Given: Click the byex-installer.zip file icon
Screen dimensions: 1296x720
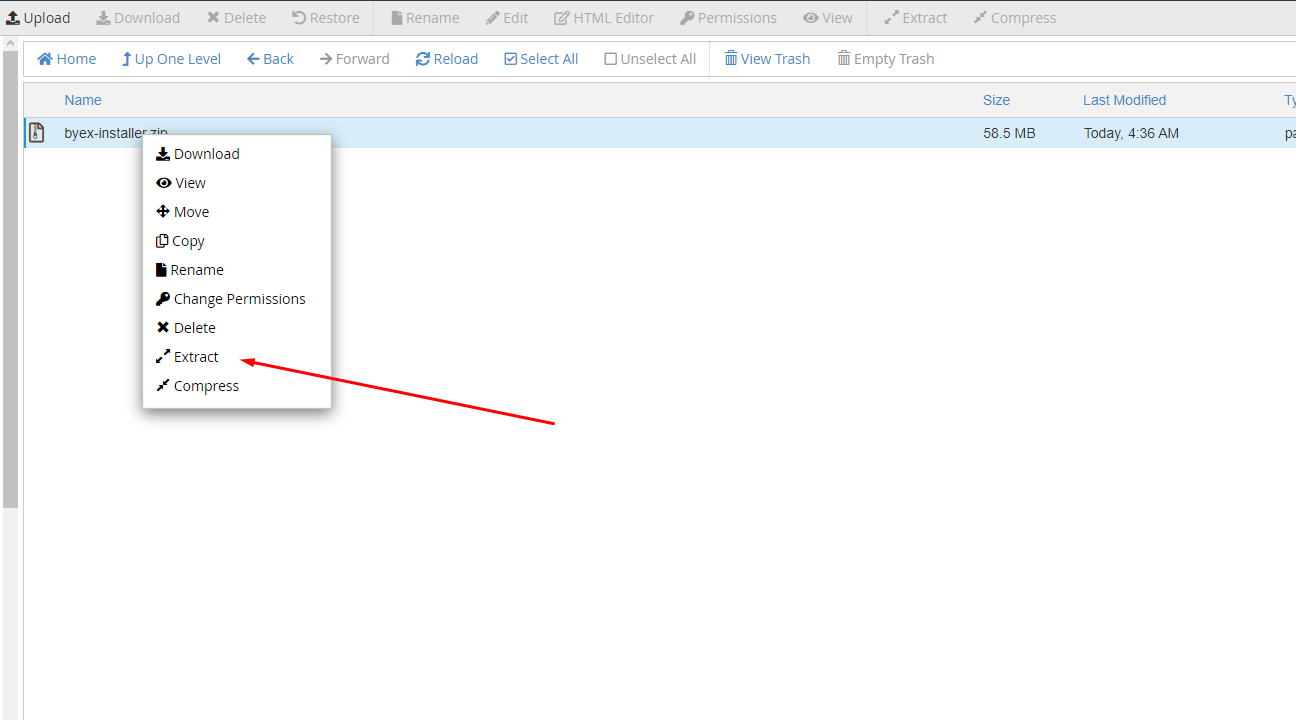Looking at the screenshot, I should [37, 133].
